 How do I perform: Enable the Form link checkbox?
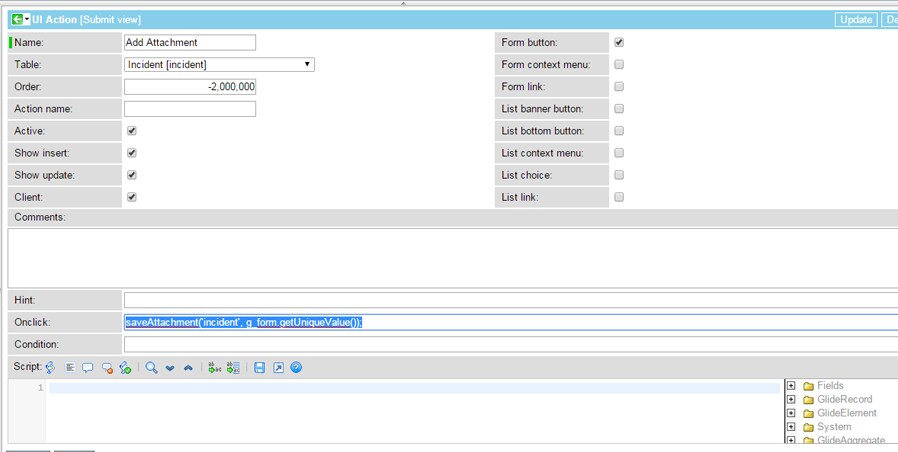click(x=619, y=87)
